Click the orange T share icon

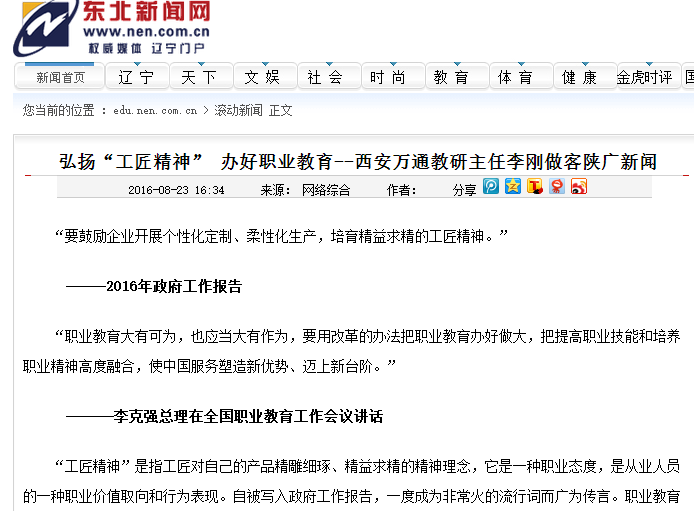click(536, 187)
